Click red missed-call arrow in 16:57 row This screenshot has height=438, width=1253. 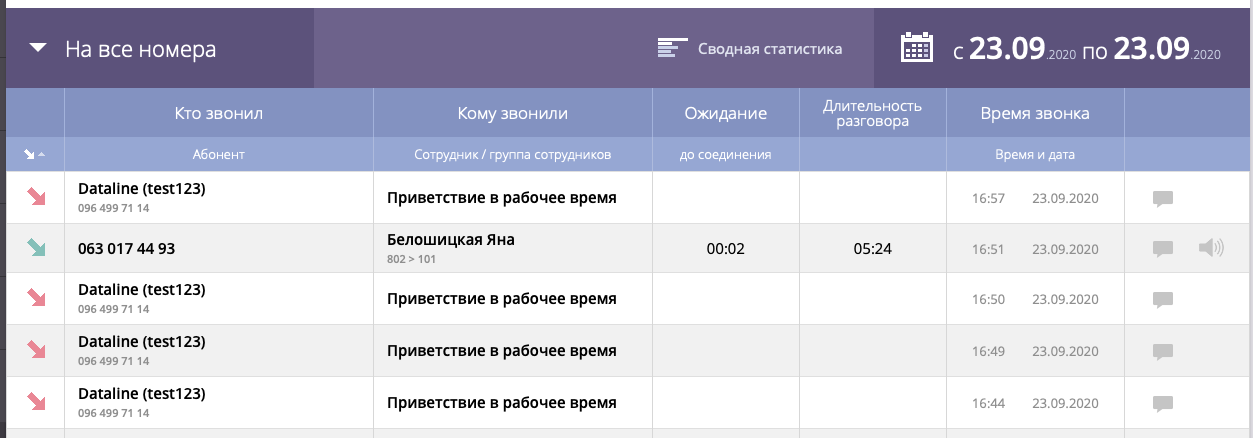pos(36,197)
